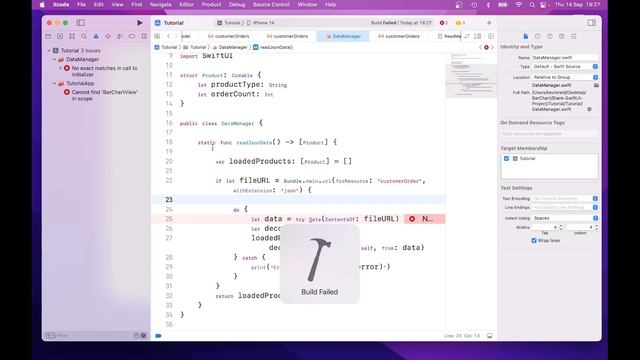Open the Editor menu
Image resolution: width=640 pixels, height=360 pixels.
[x=187, y=4]
